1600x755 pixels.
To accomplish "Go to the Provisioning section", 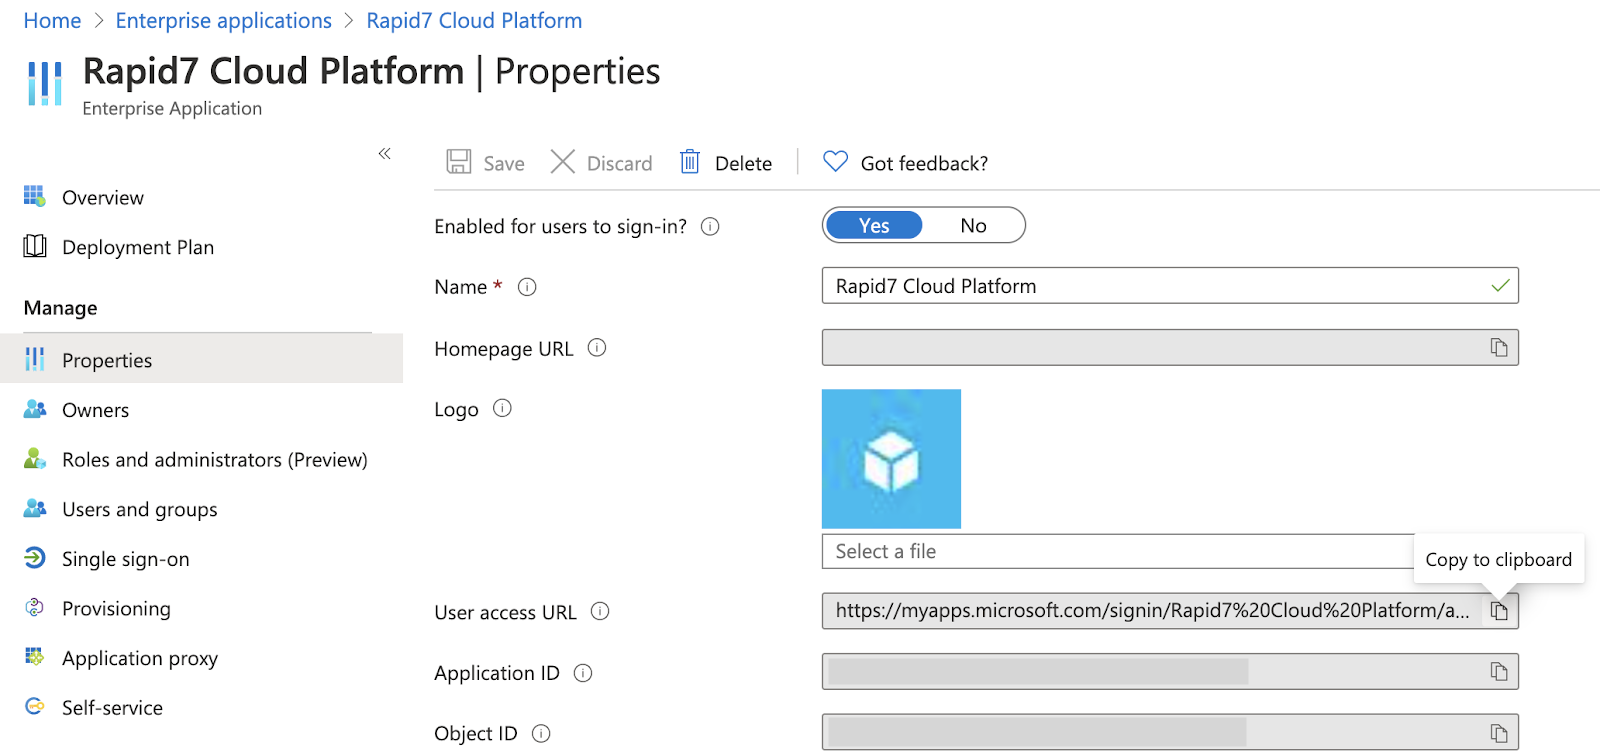I will point(116,609).
